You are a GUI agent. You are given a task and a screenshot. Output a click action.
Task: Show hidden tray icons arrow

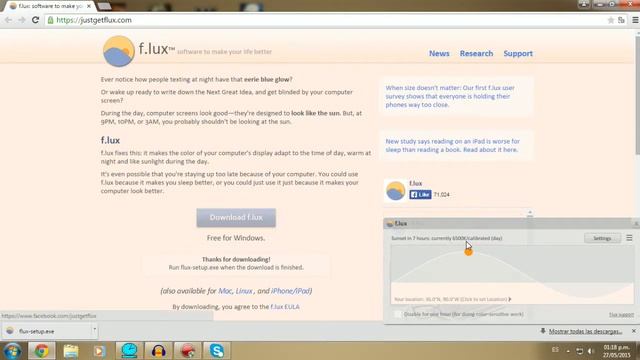[568, 351]
